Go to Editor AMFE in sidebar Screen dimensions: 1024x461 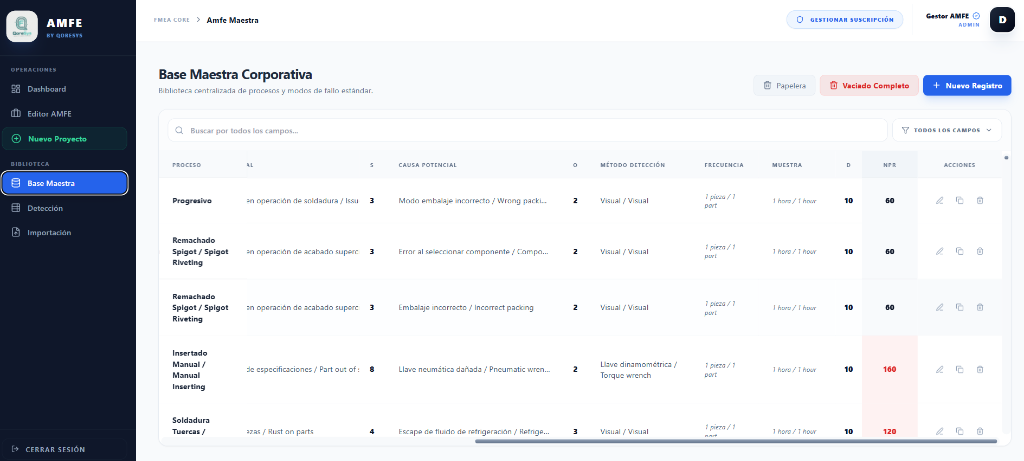[49, 113]
